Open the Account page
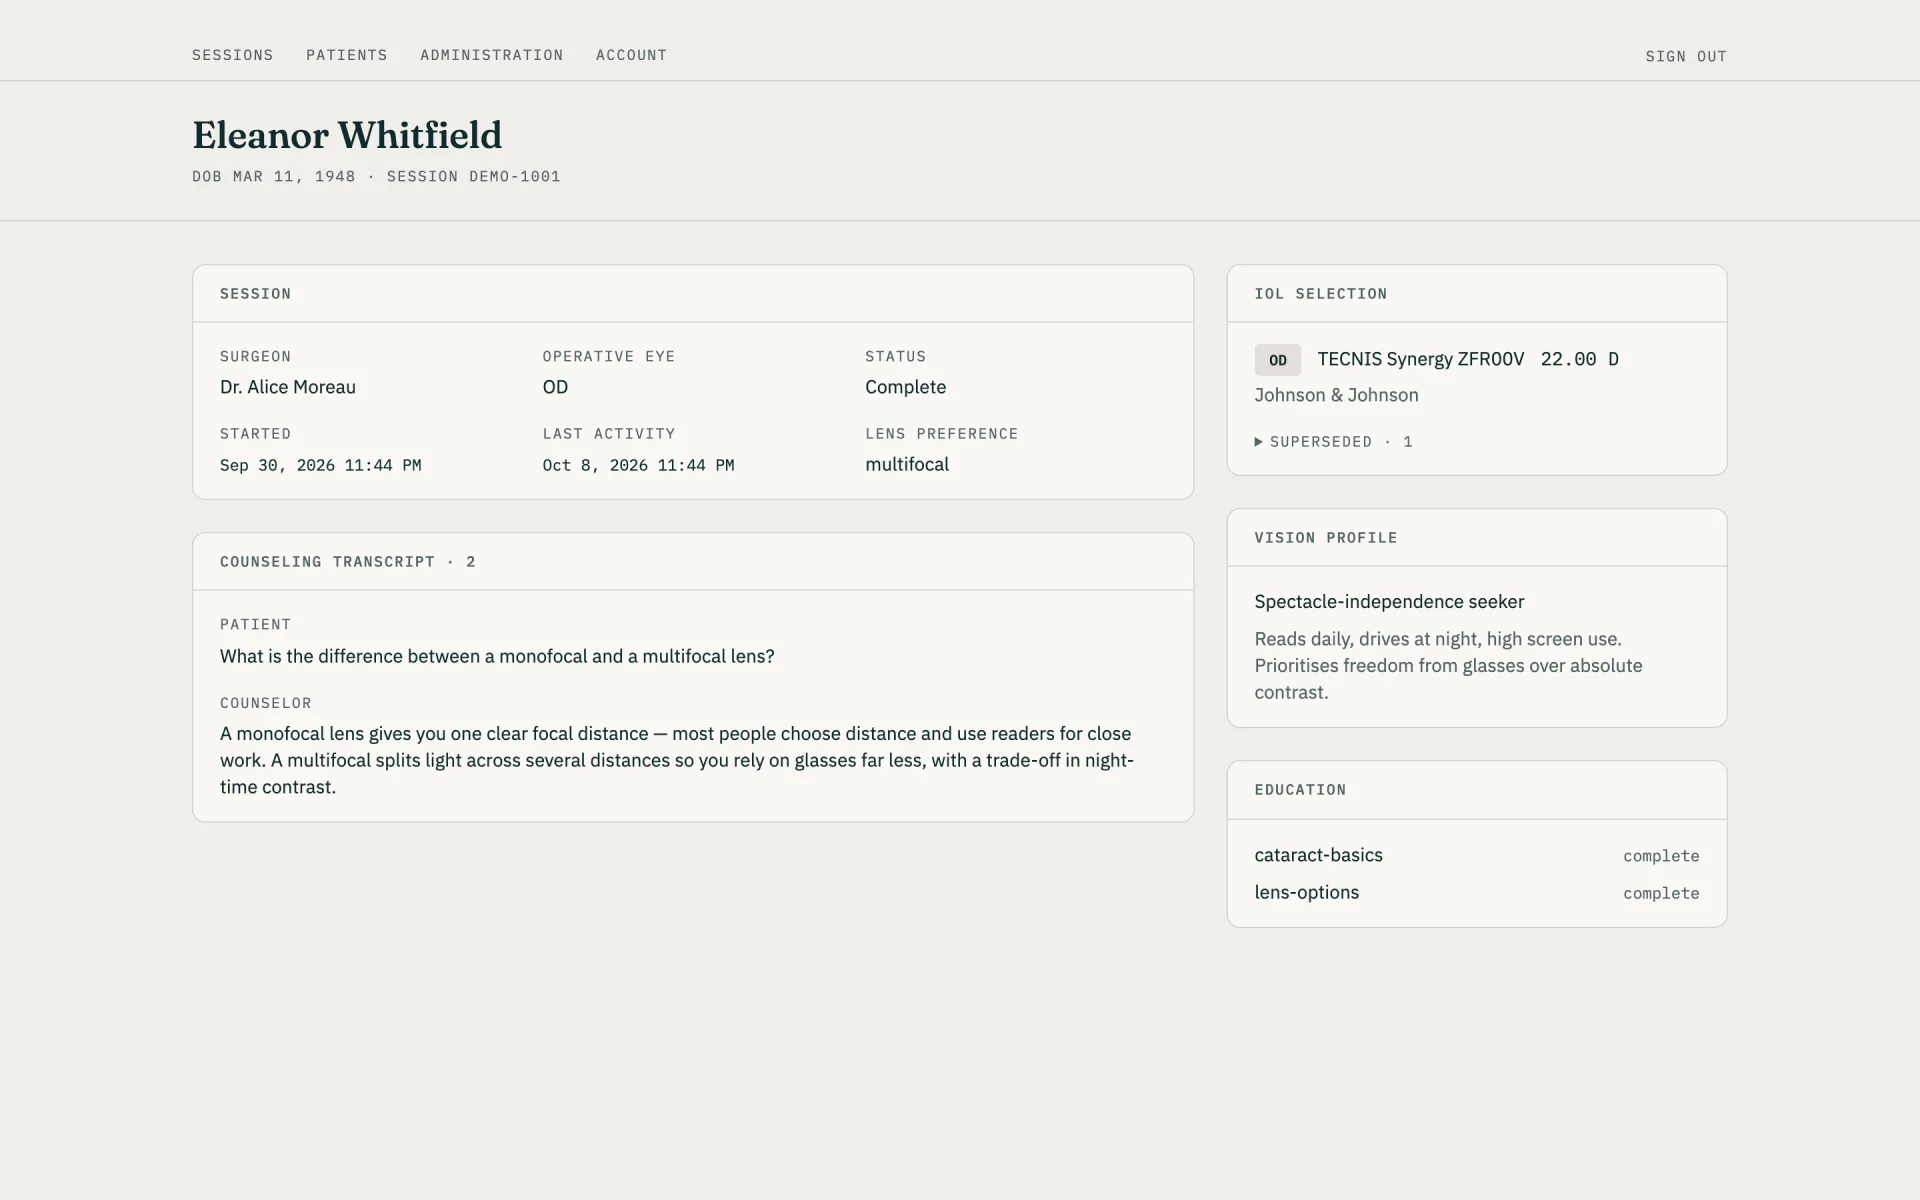The image size is (1920, 1200). click(x=631, y=55)
